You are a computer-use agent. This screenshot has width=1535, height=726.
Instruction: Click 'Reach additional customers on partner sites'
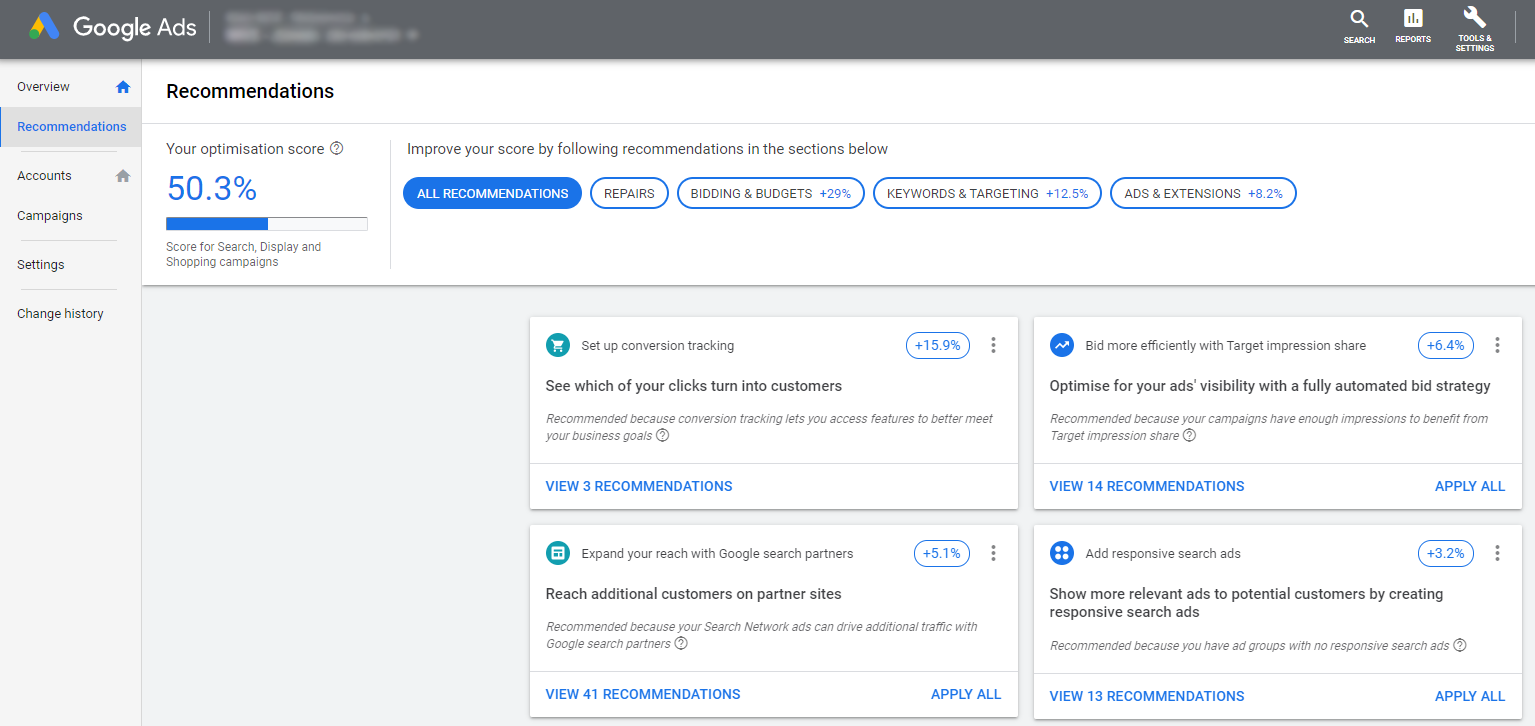click(694, 594)
